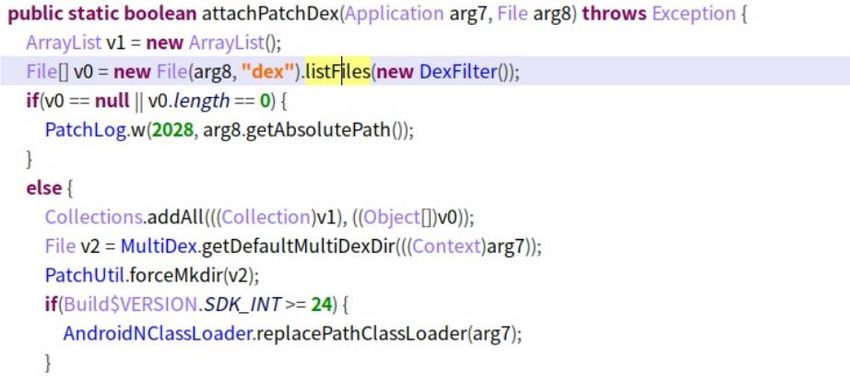Viewport: 850px width, 383px height.
Task: Open AndroidNClassLoader class reference
Action: coord(157,334)
